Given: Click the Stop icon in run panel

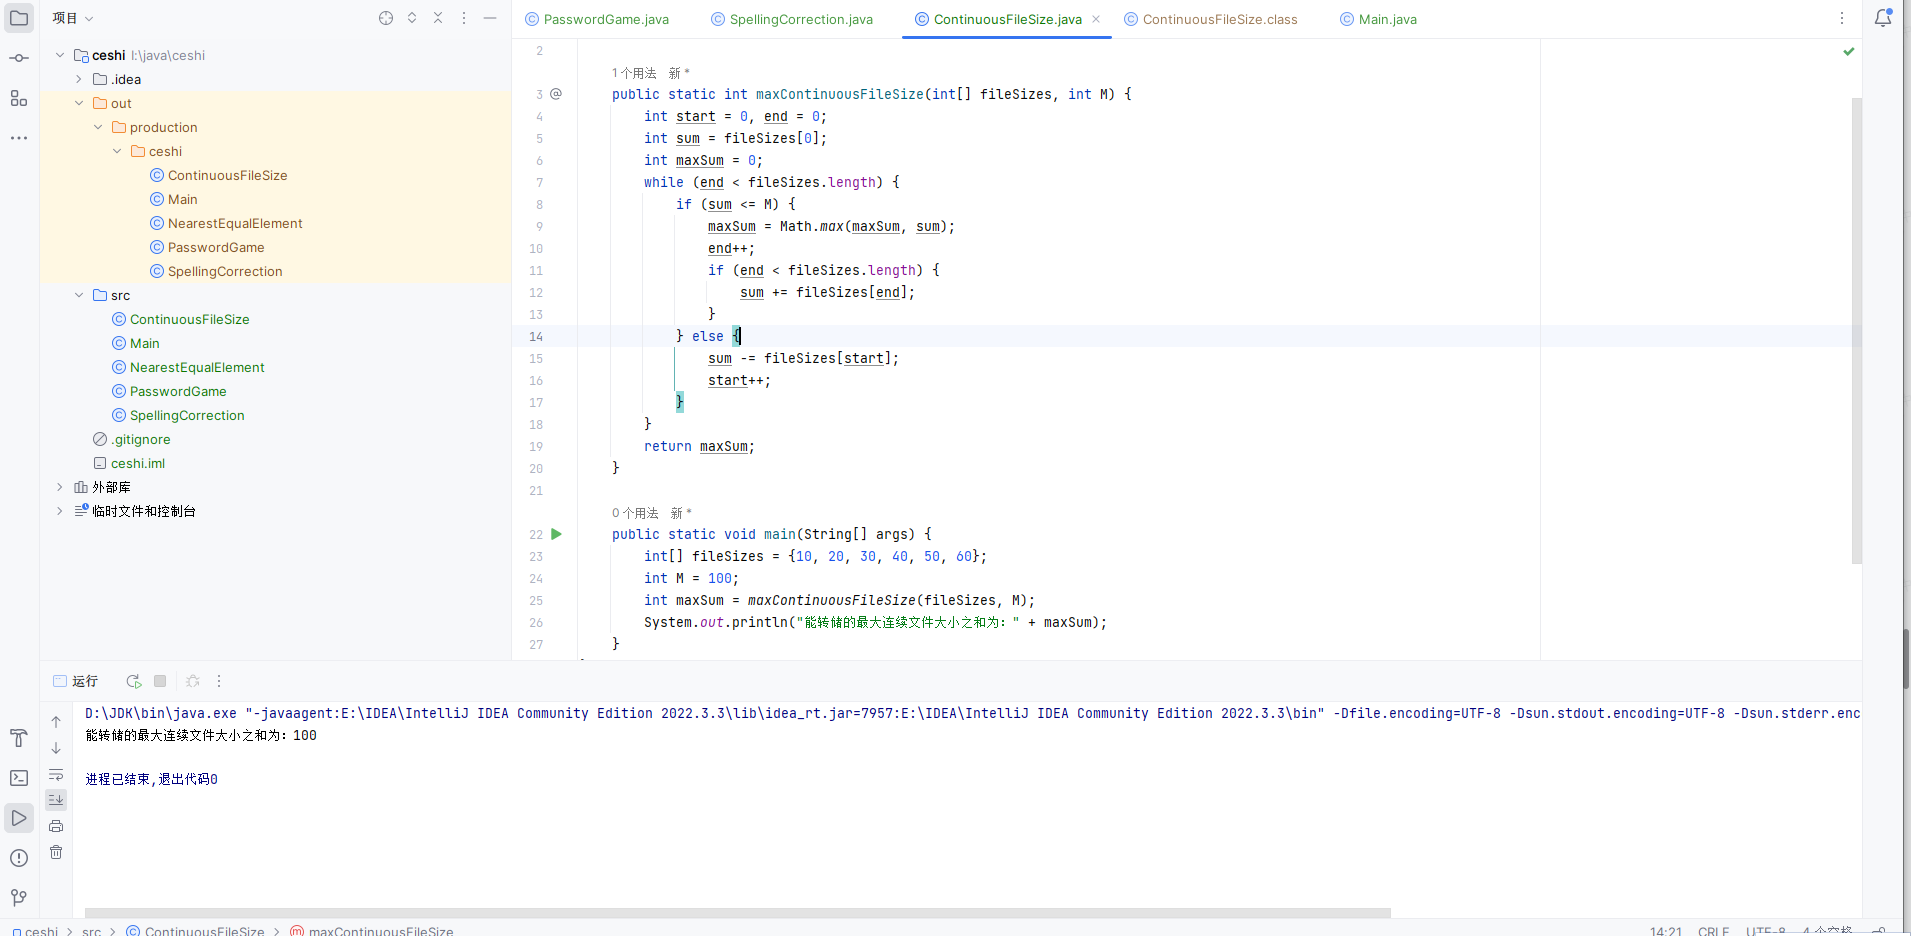Looking at the screenshot, I should (160, 681).
